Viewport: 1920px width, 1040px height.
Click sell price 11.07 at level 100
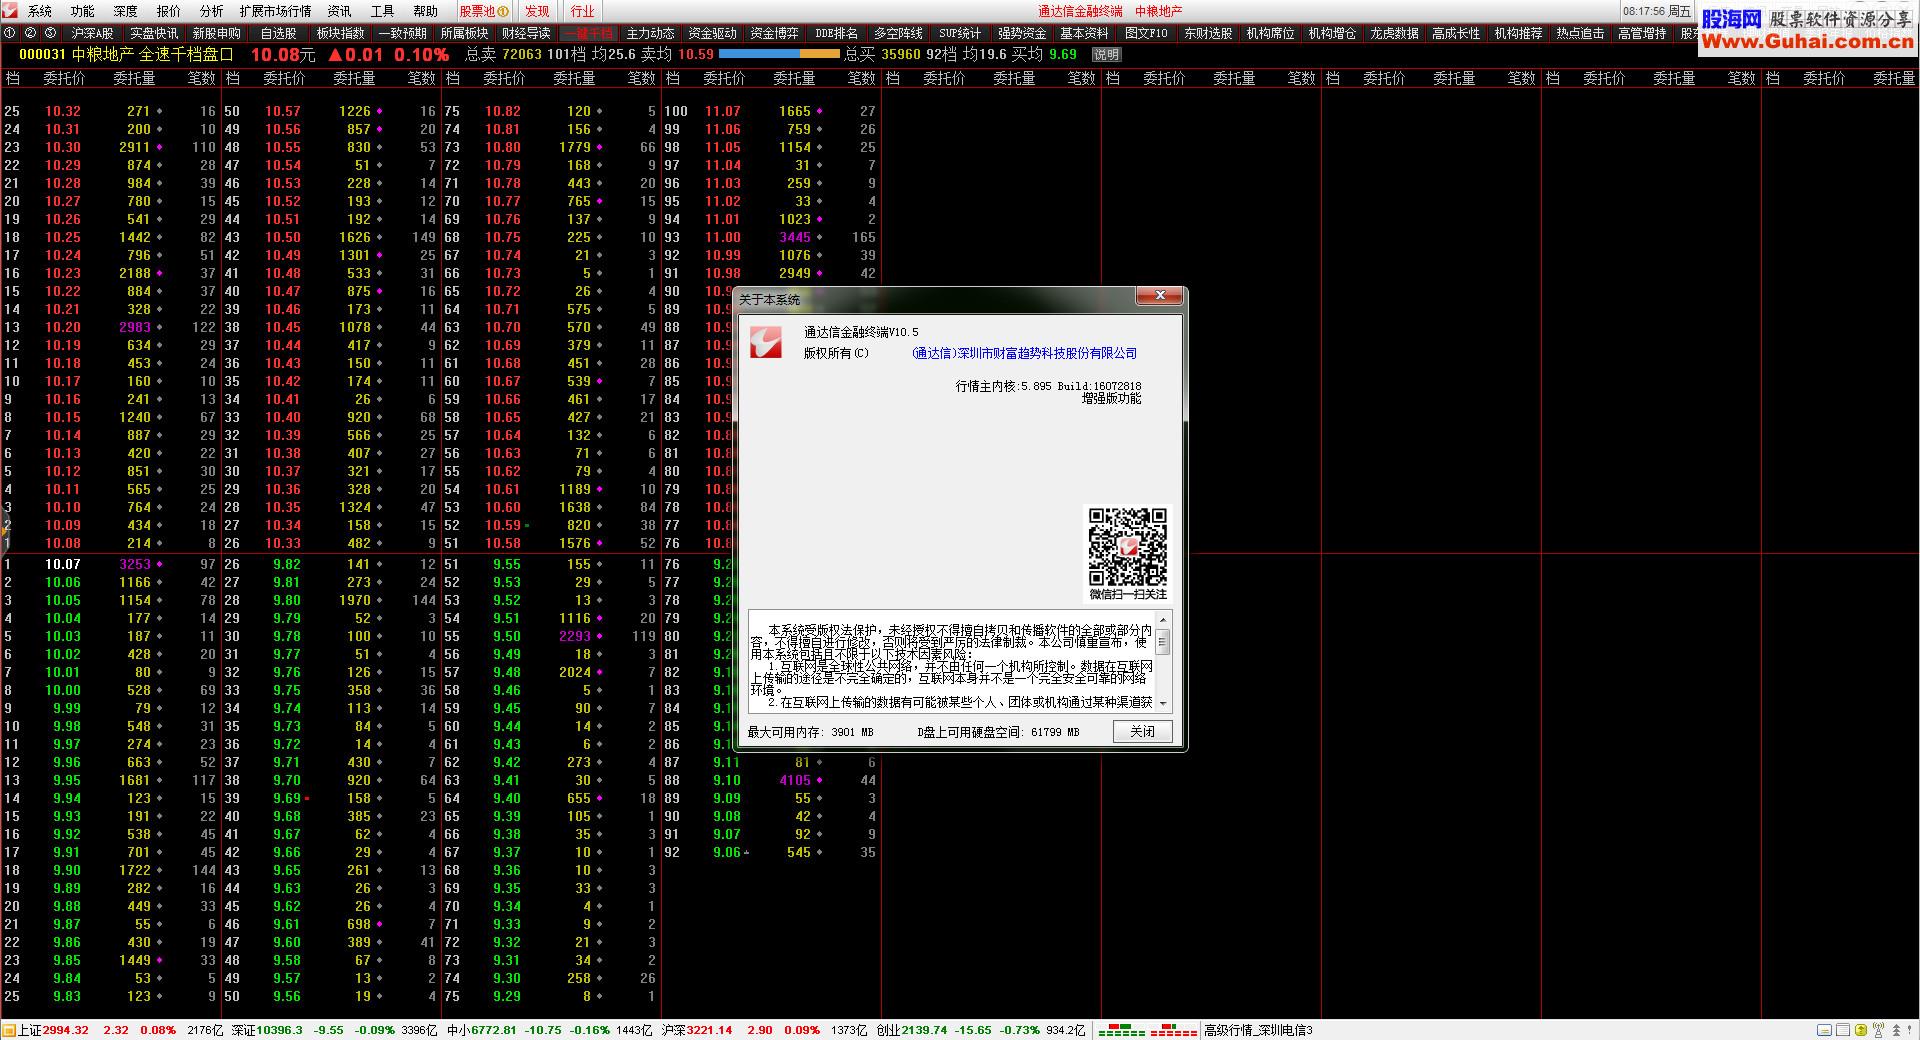point(723,112)
